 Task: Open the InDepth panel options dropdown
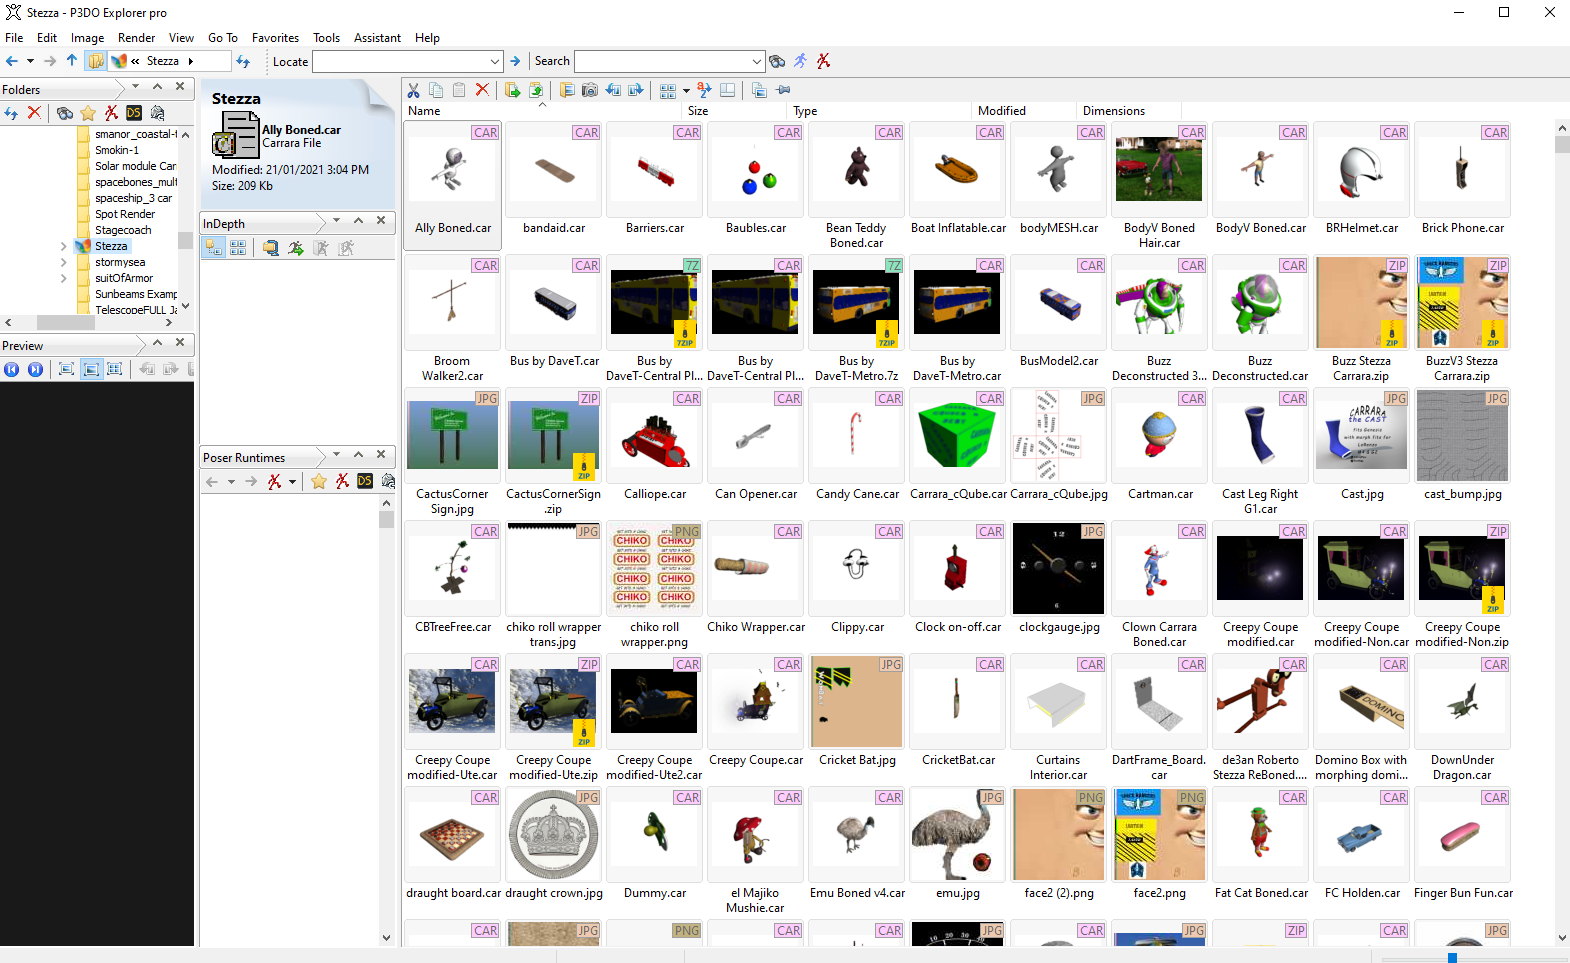coord(336,220)
